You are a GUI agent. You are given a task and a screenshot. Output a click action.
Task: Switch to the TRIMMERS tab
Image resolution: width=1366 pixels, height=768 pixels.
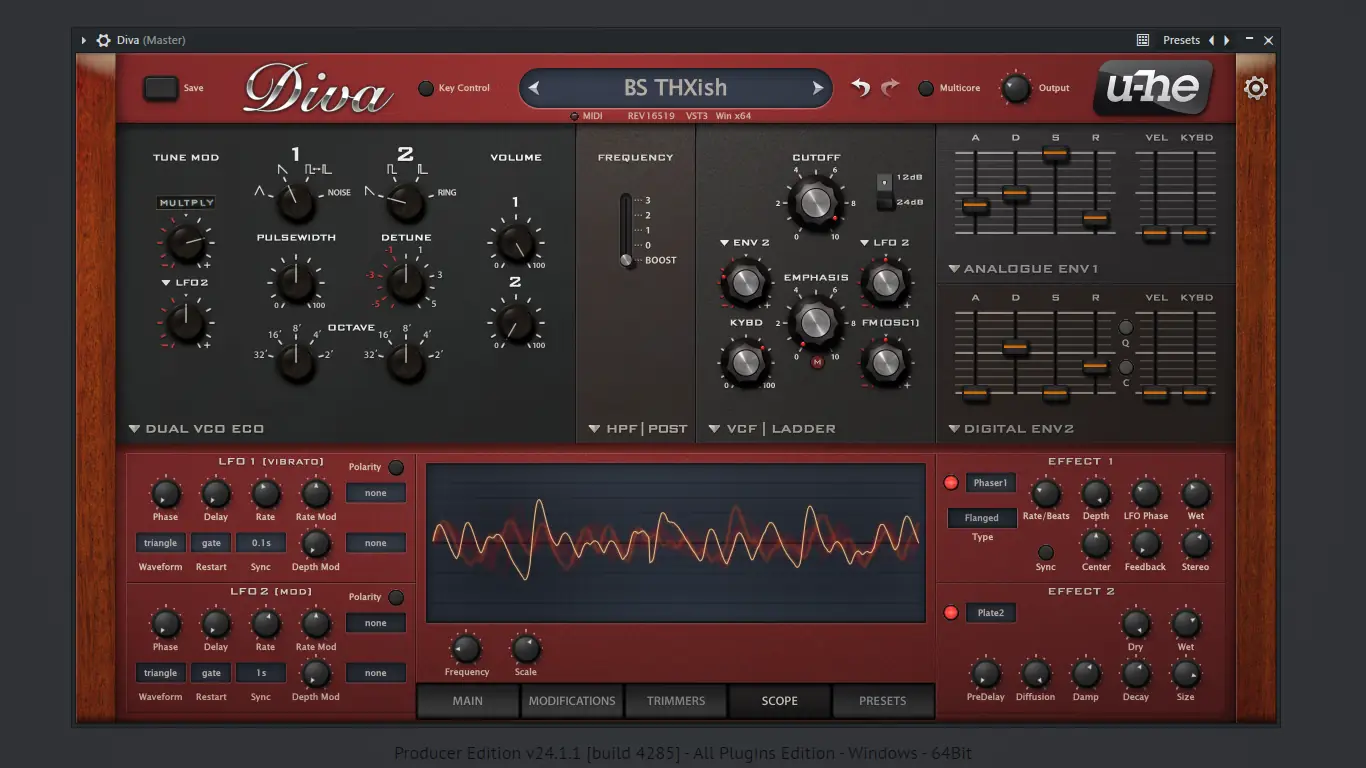coord(676,701)
